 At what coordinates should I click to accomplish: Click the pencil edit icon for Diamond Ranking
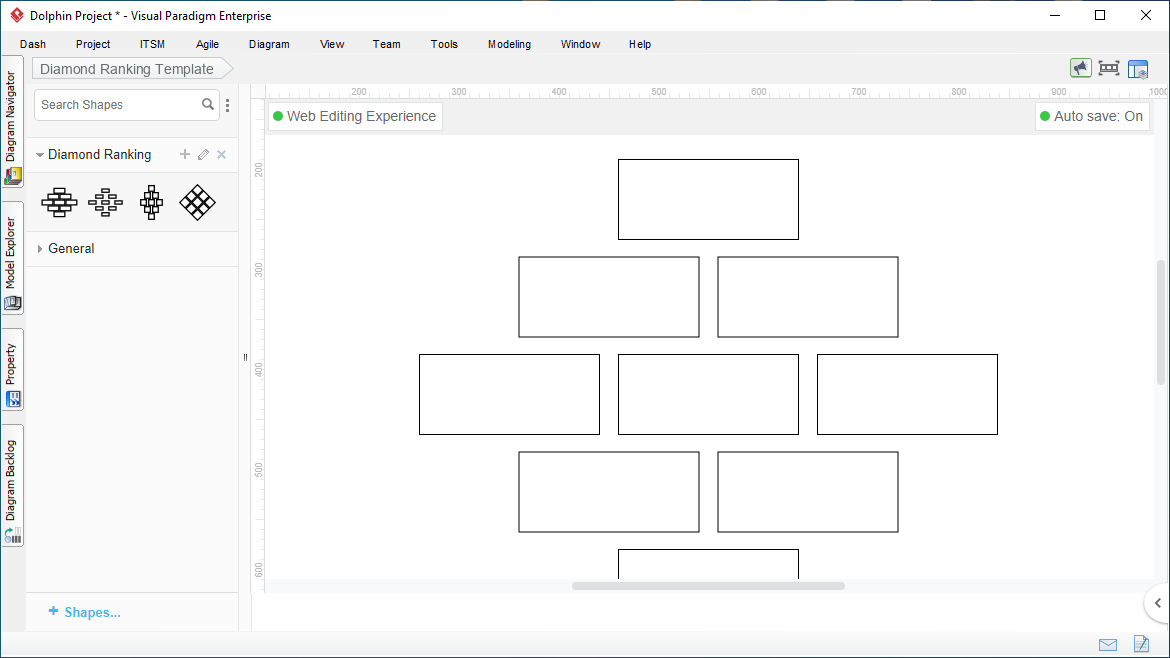tap(203, 154)
